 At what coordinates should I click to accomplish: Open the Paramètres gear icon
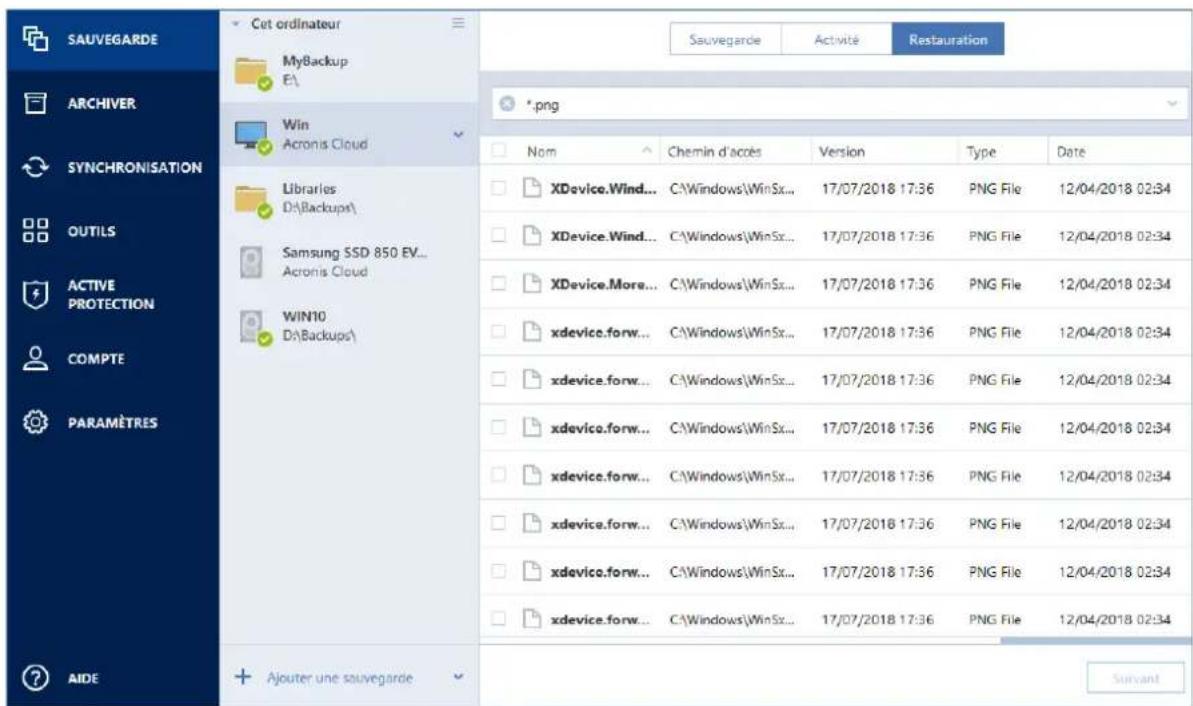coord(35,422)
